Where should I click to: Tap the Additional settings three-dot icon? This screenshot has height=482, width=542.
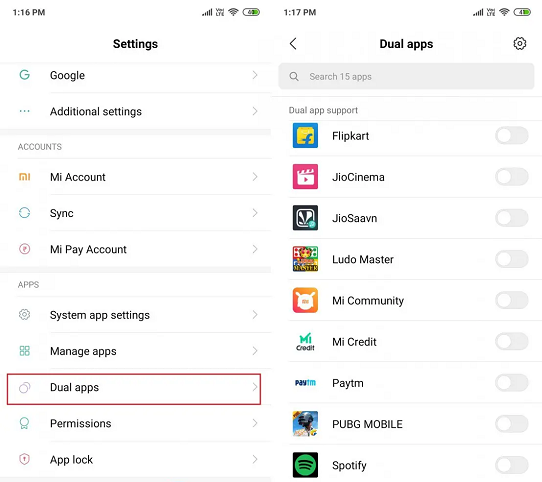25,111
